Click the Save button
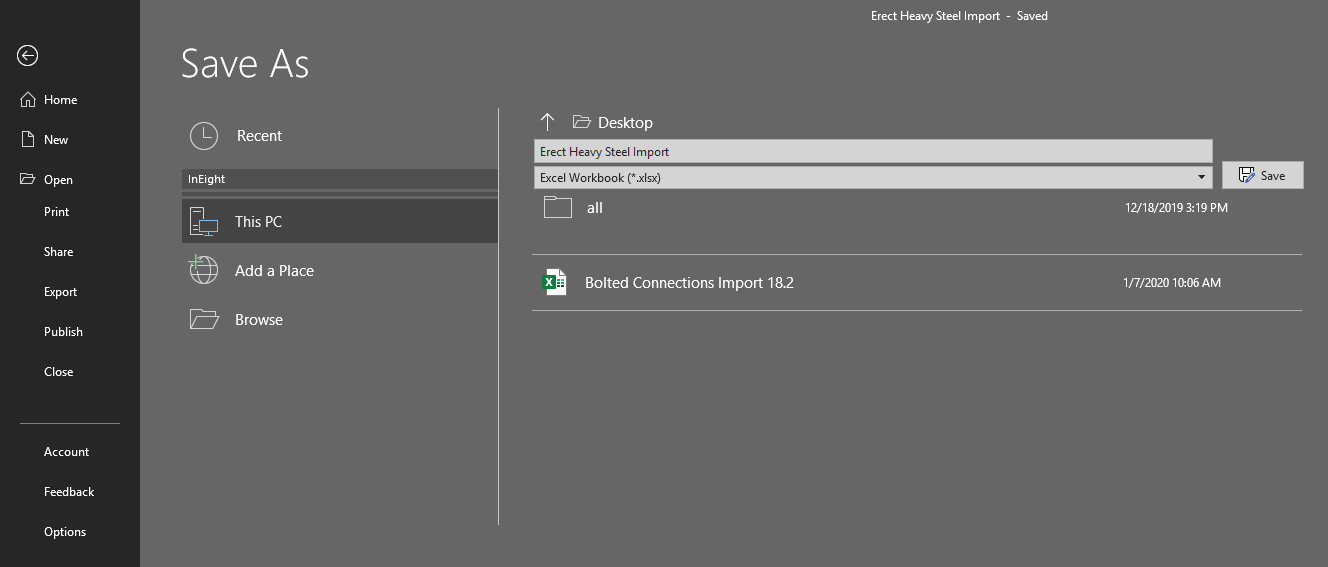 click(1263, 175)
